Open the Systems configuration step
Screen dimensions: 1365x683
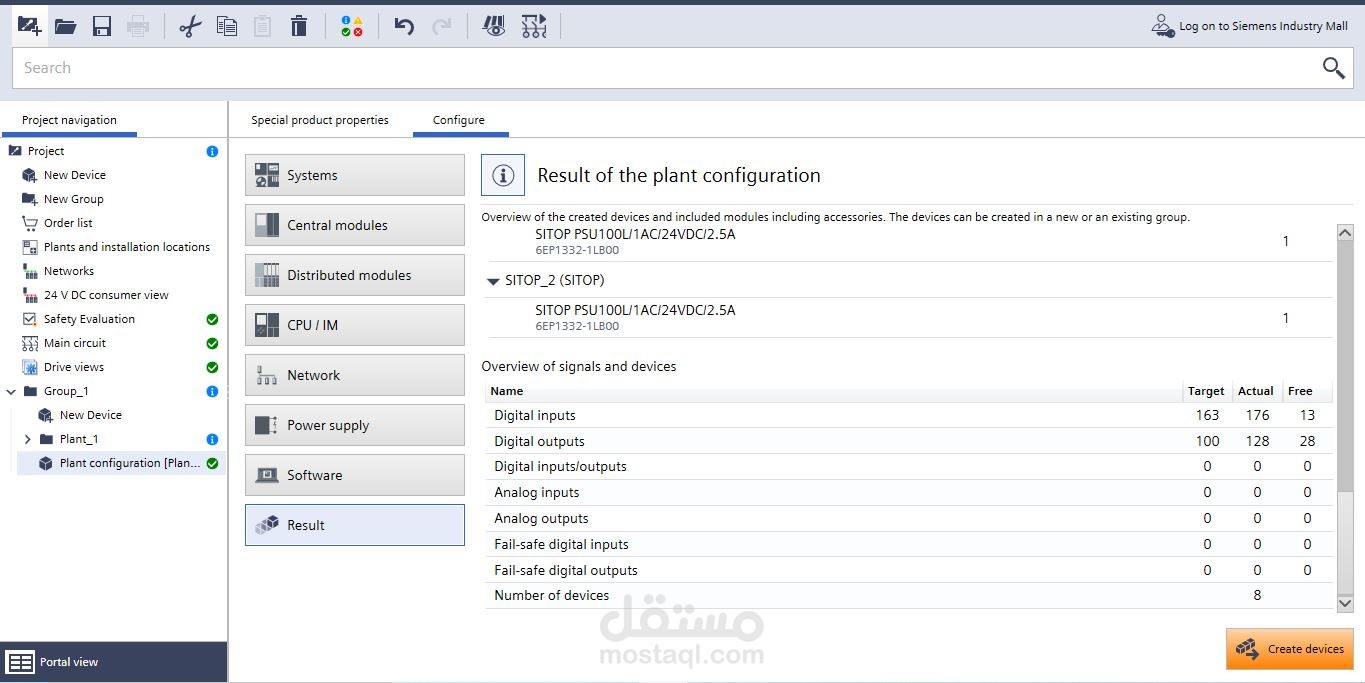point(355,175)
